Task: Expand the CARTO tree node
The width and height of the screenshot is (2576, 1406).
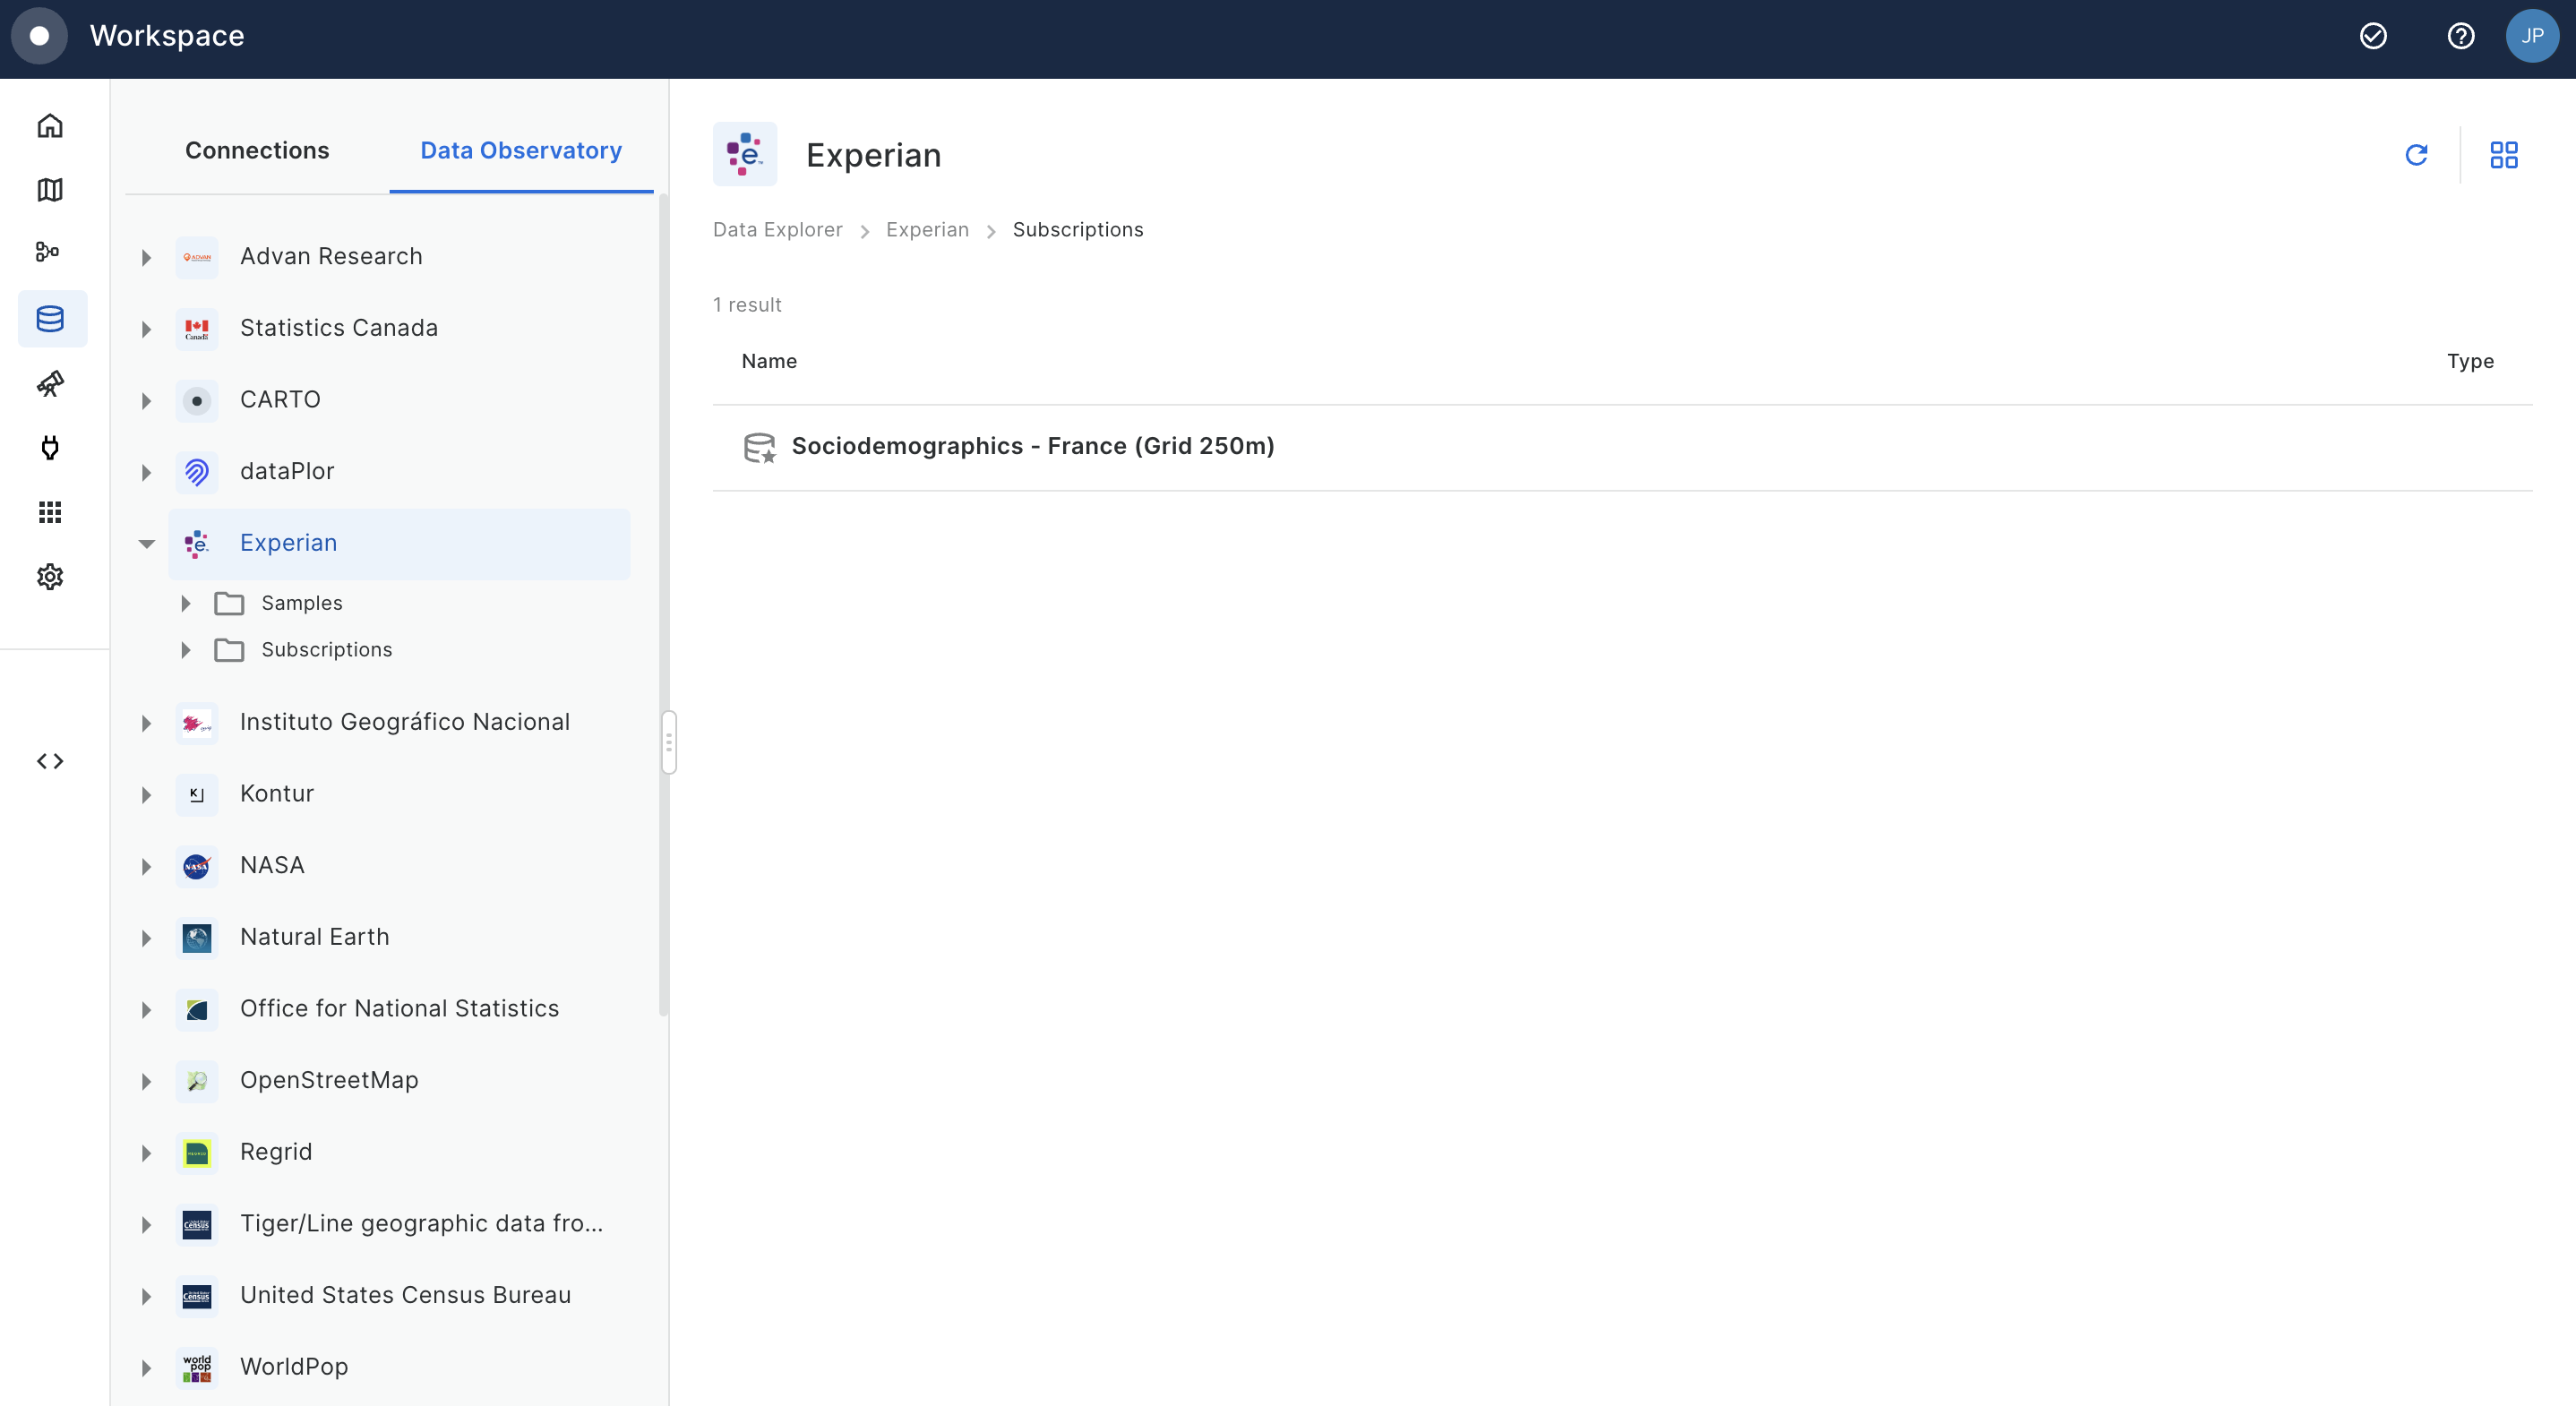Action: 146,401
